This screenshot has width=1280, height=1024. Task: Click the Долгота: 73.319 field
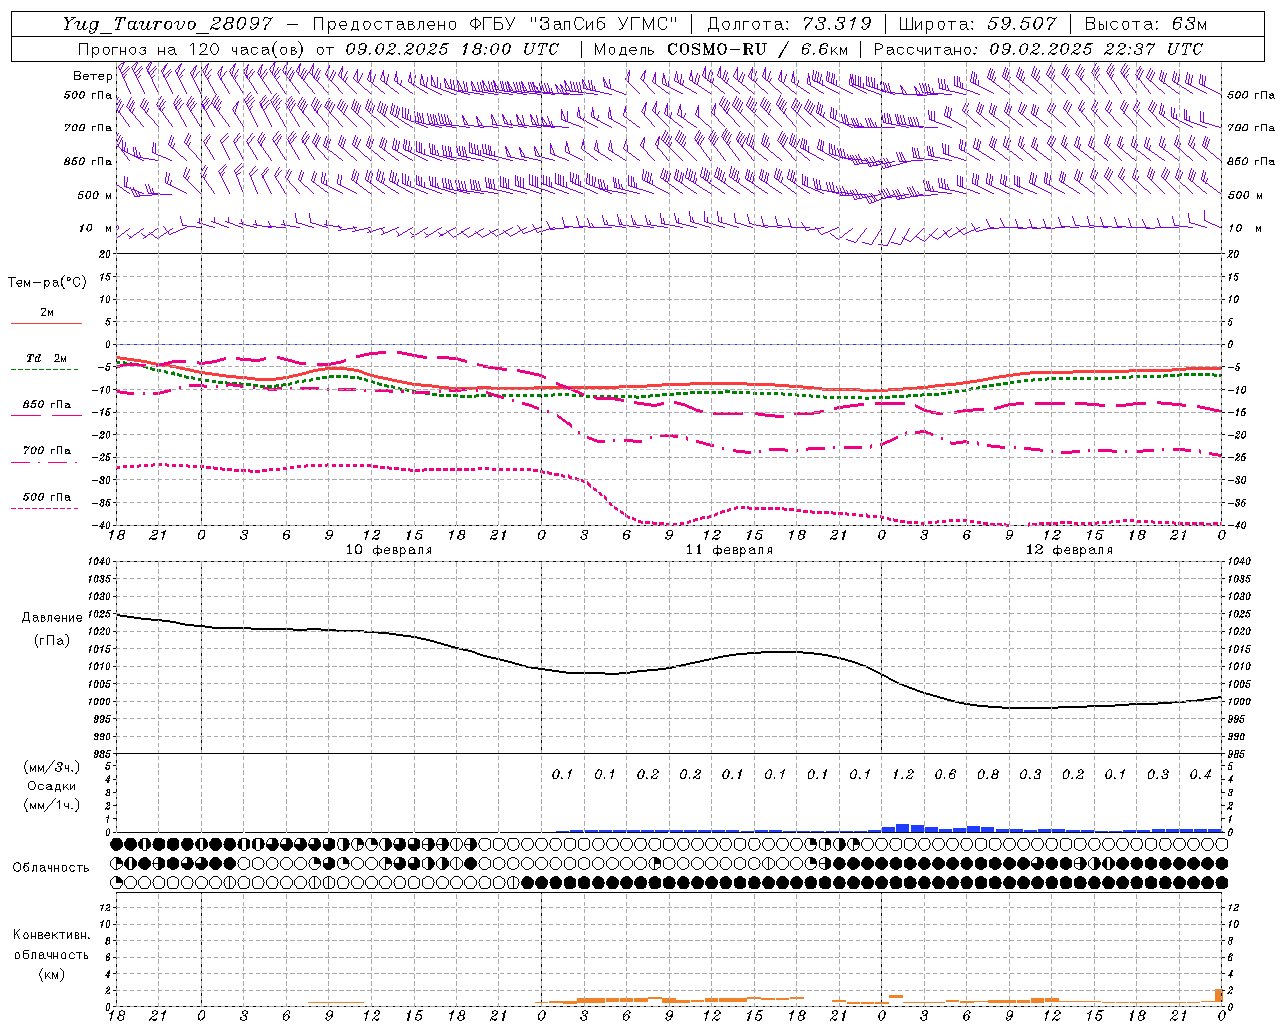[x=789, y=24]
